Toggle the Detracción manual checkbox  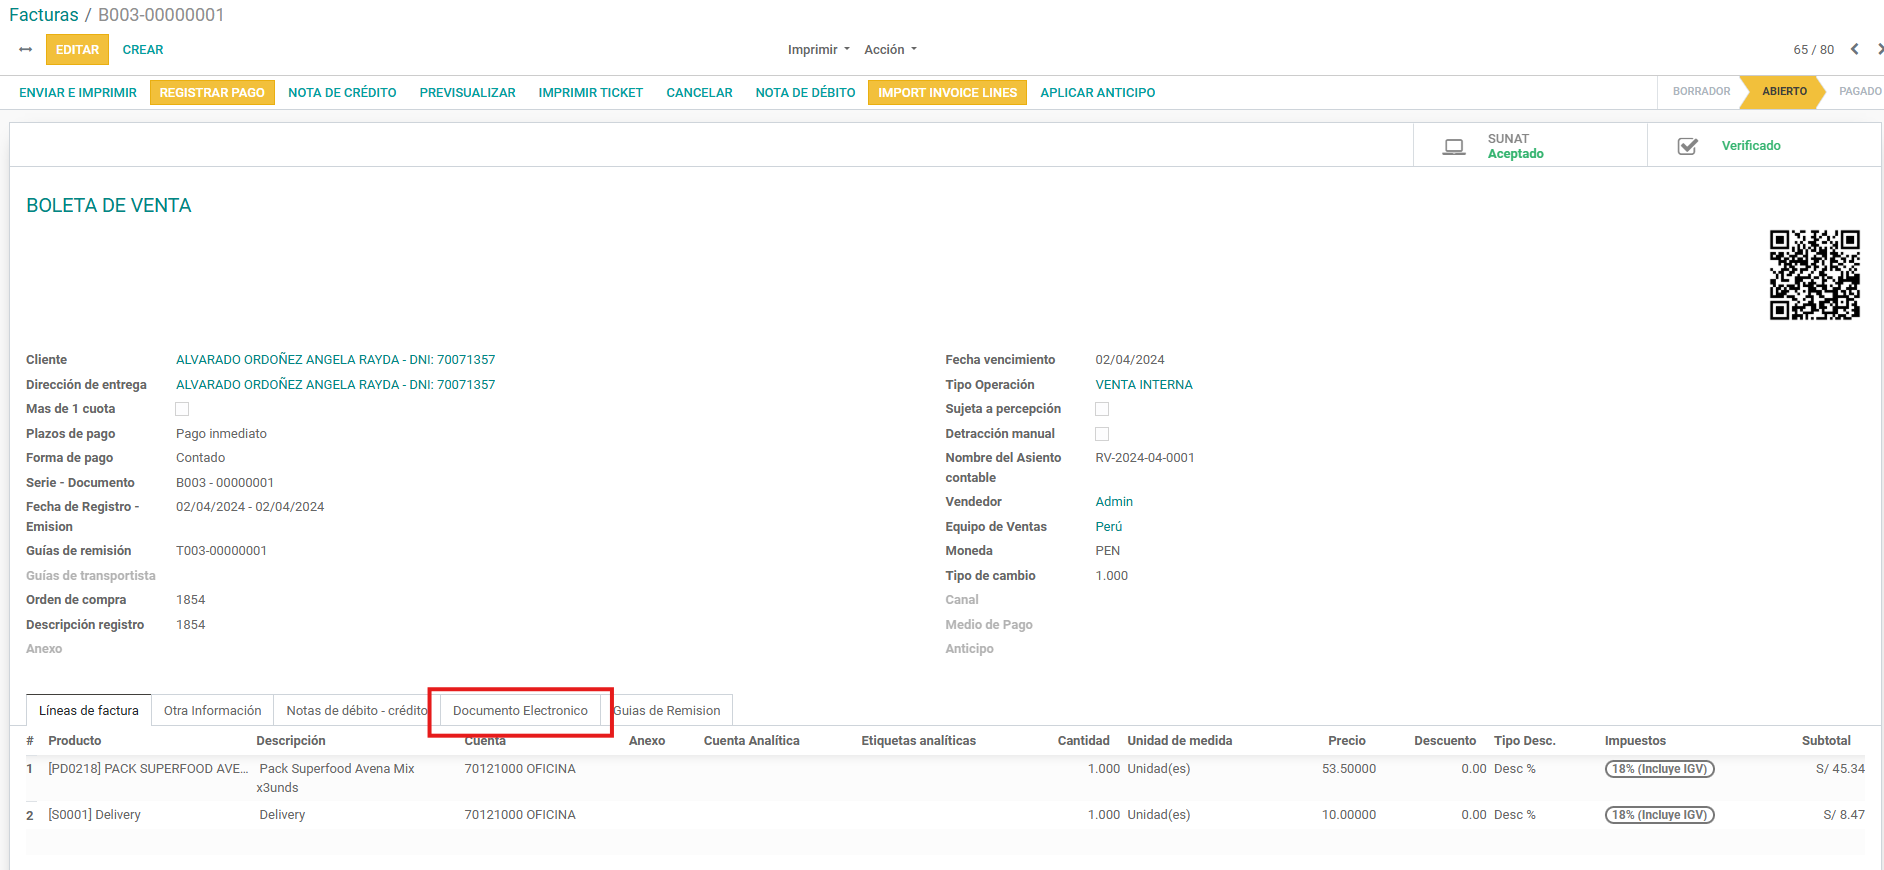1102,434
